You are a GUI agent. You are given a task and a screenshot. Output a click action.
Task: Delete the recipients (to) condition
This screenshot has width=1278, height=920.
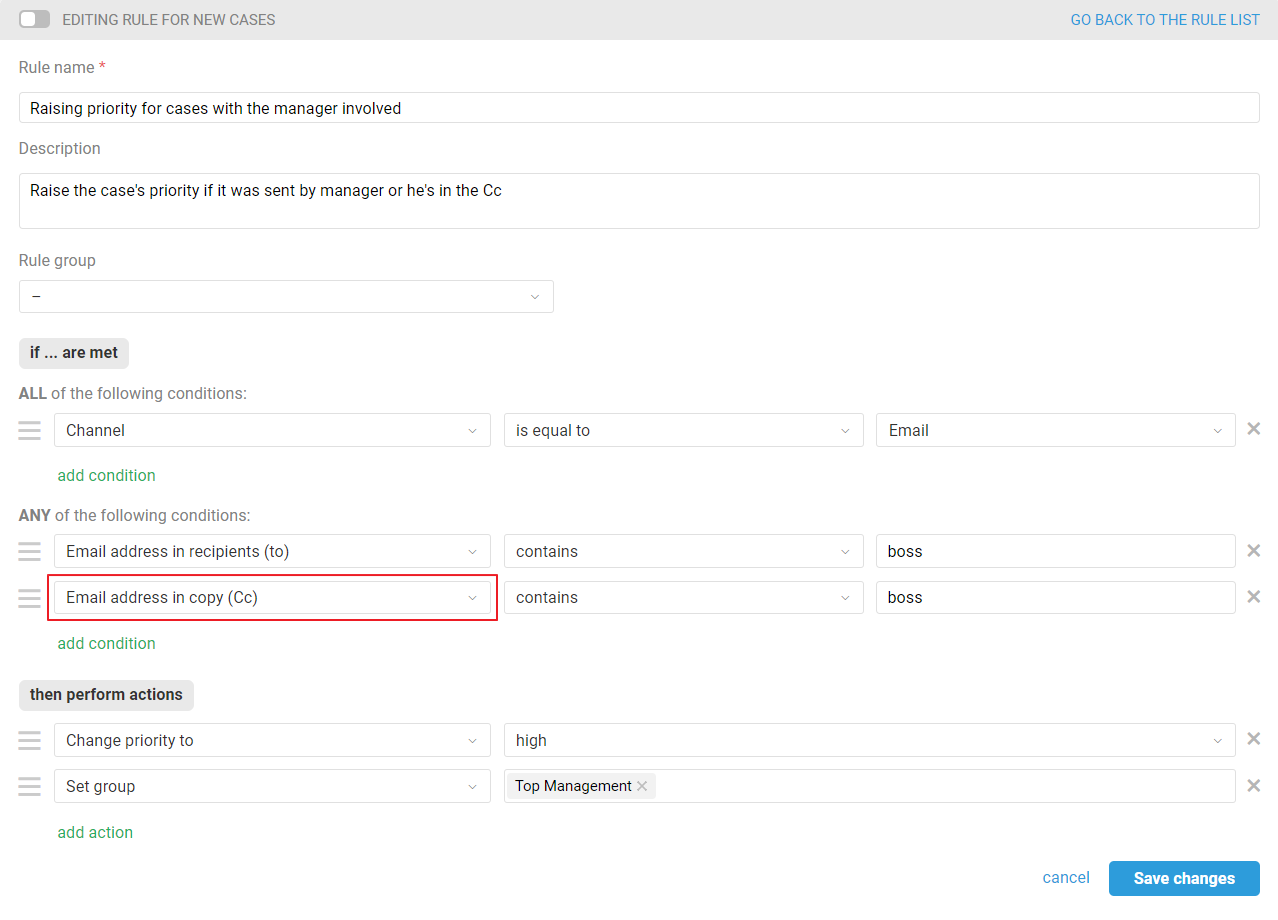[1253, 551]
